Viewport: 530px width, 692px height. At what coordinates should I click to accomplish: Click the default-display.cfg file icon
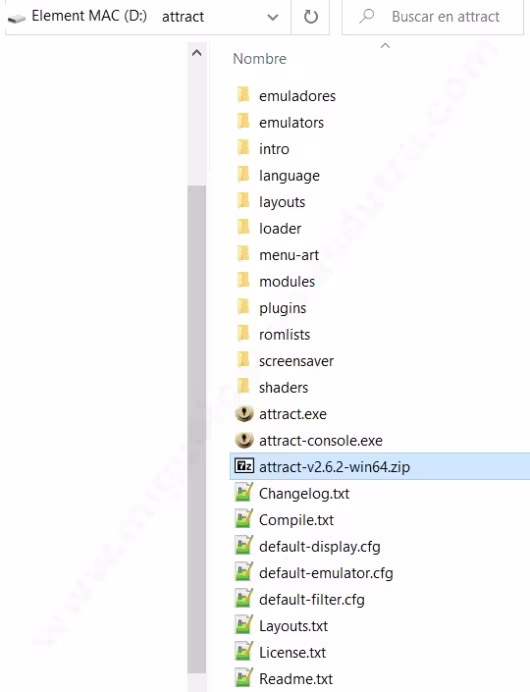244,545
